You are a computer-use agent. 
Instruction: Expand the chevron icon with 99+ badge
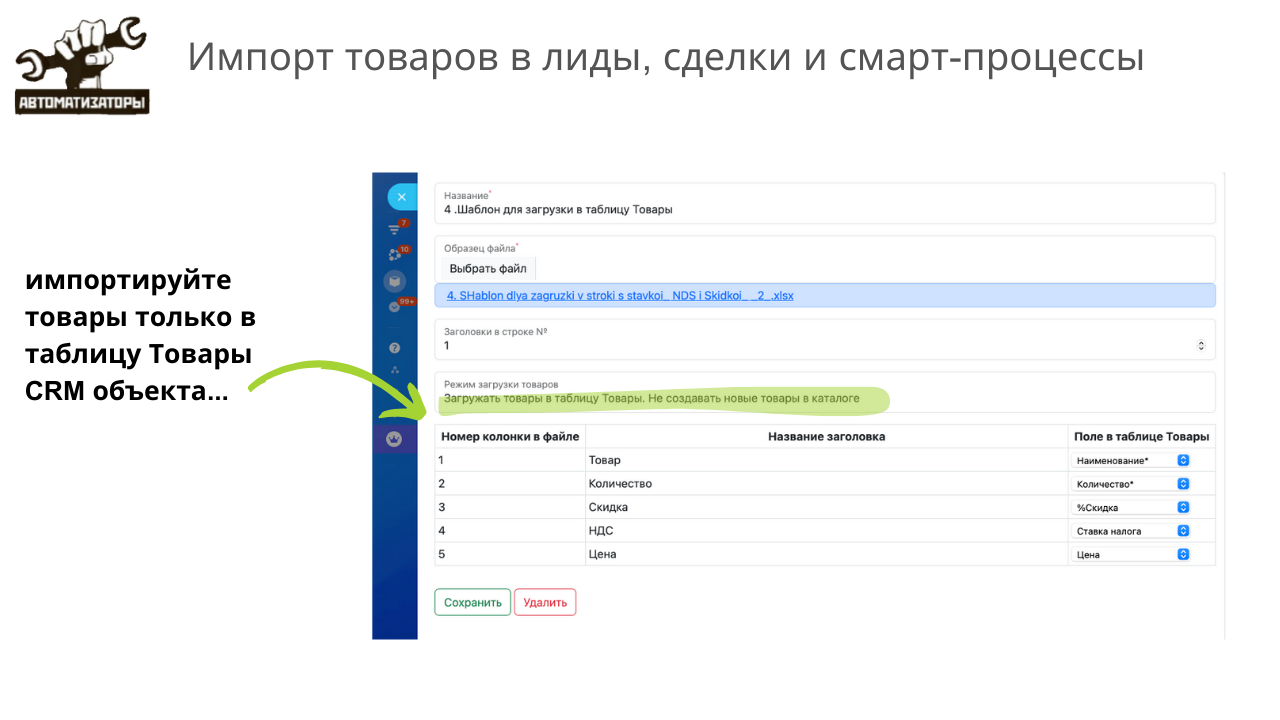[395, 306]
